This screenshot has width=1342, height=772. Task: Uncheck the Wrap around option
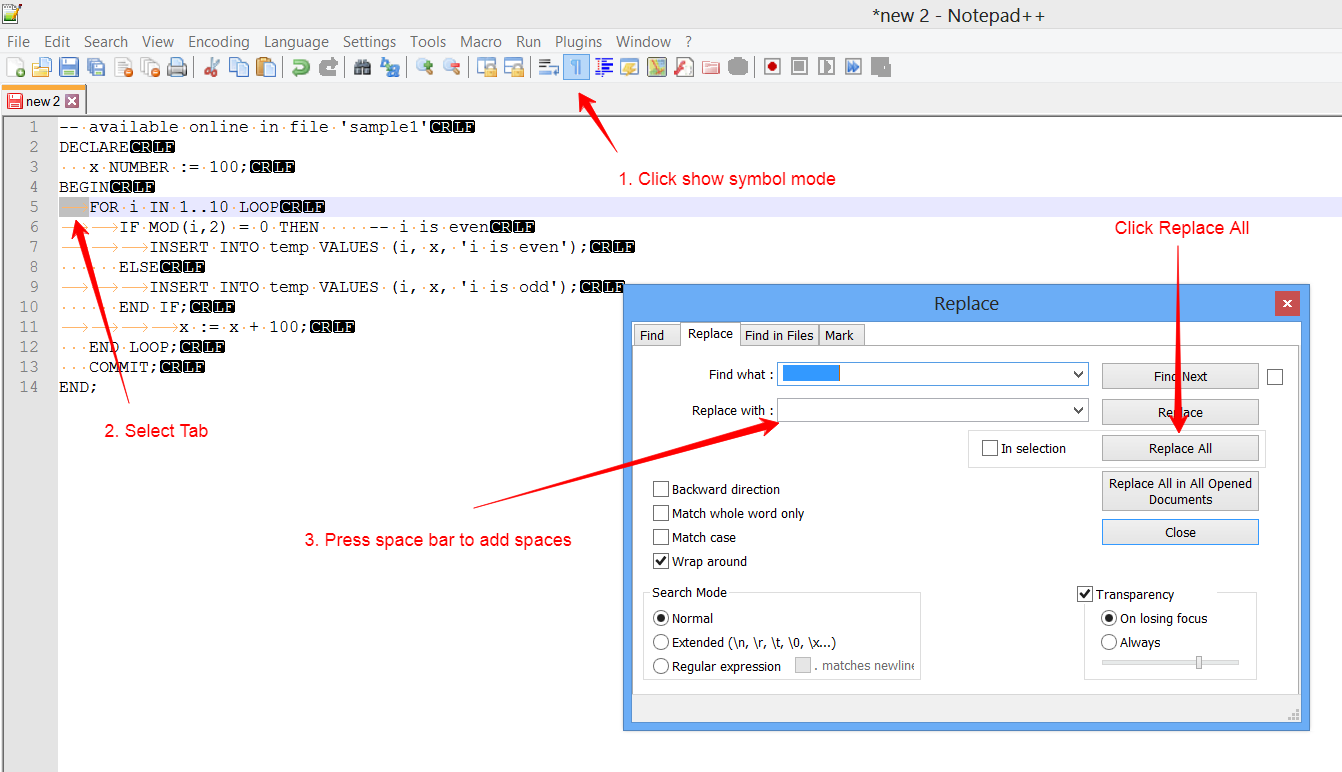[x=660, y=560]
